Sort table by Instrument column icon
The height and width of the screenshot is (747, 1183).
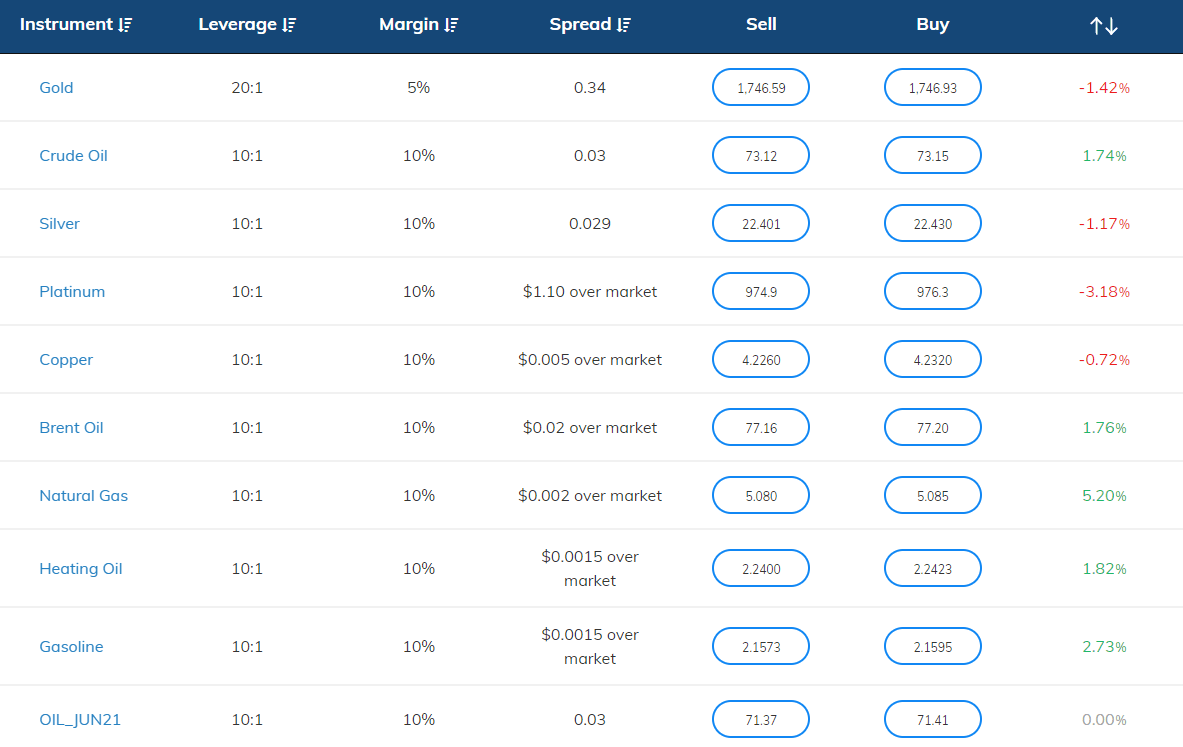click(x=124, y=25)
